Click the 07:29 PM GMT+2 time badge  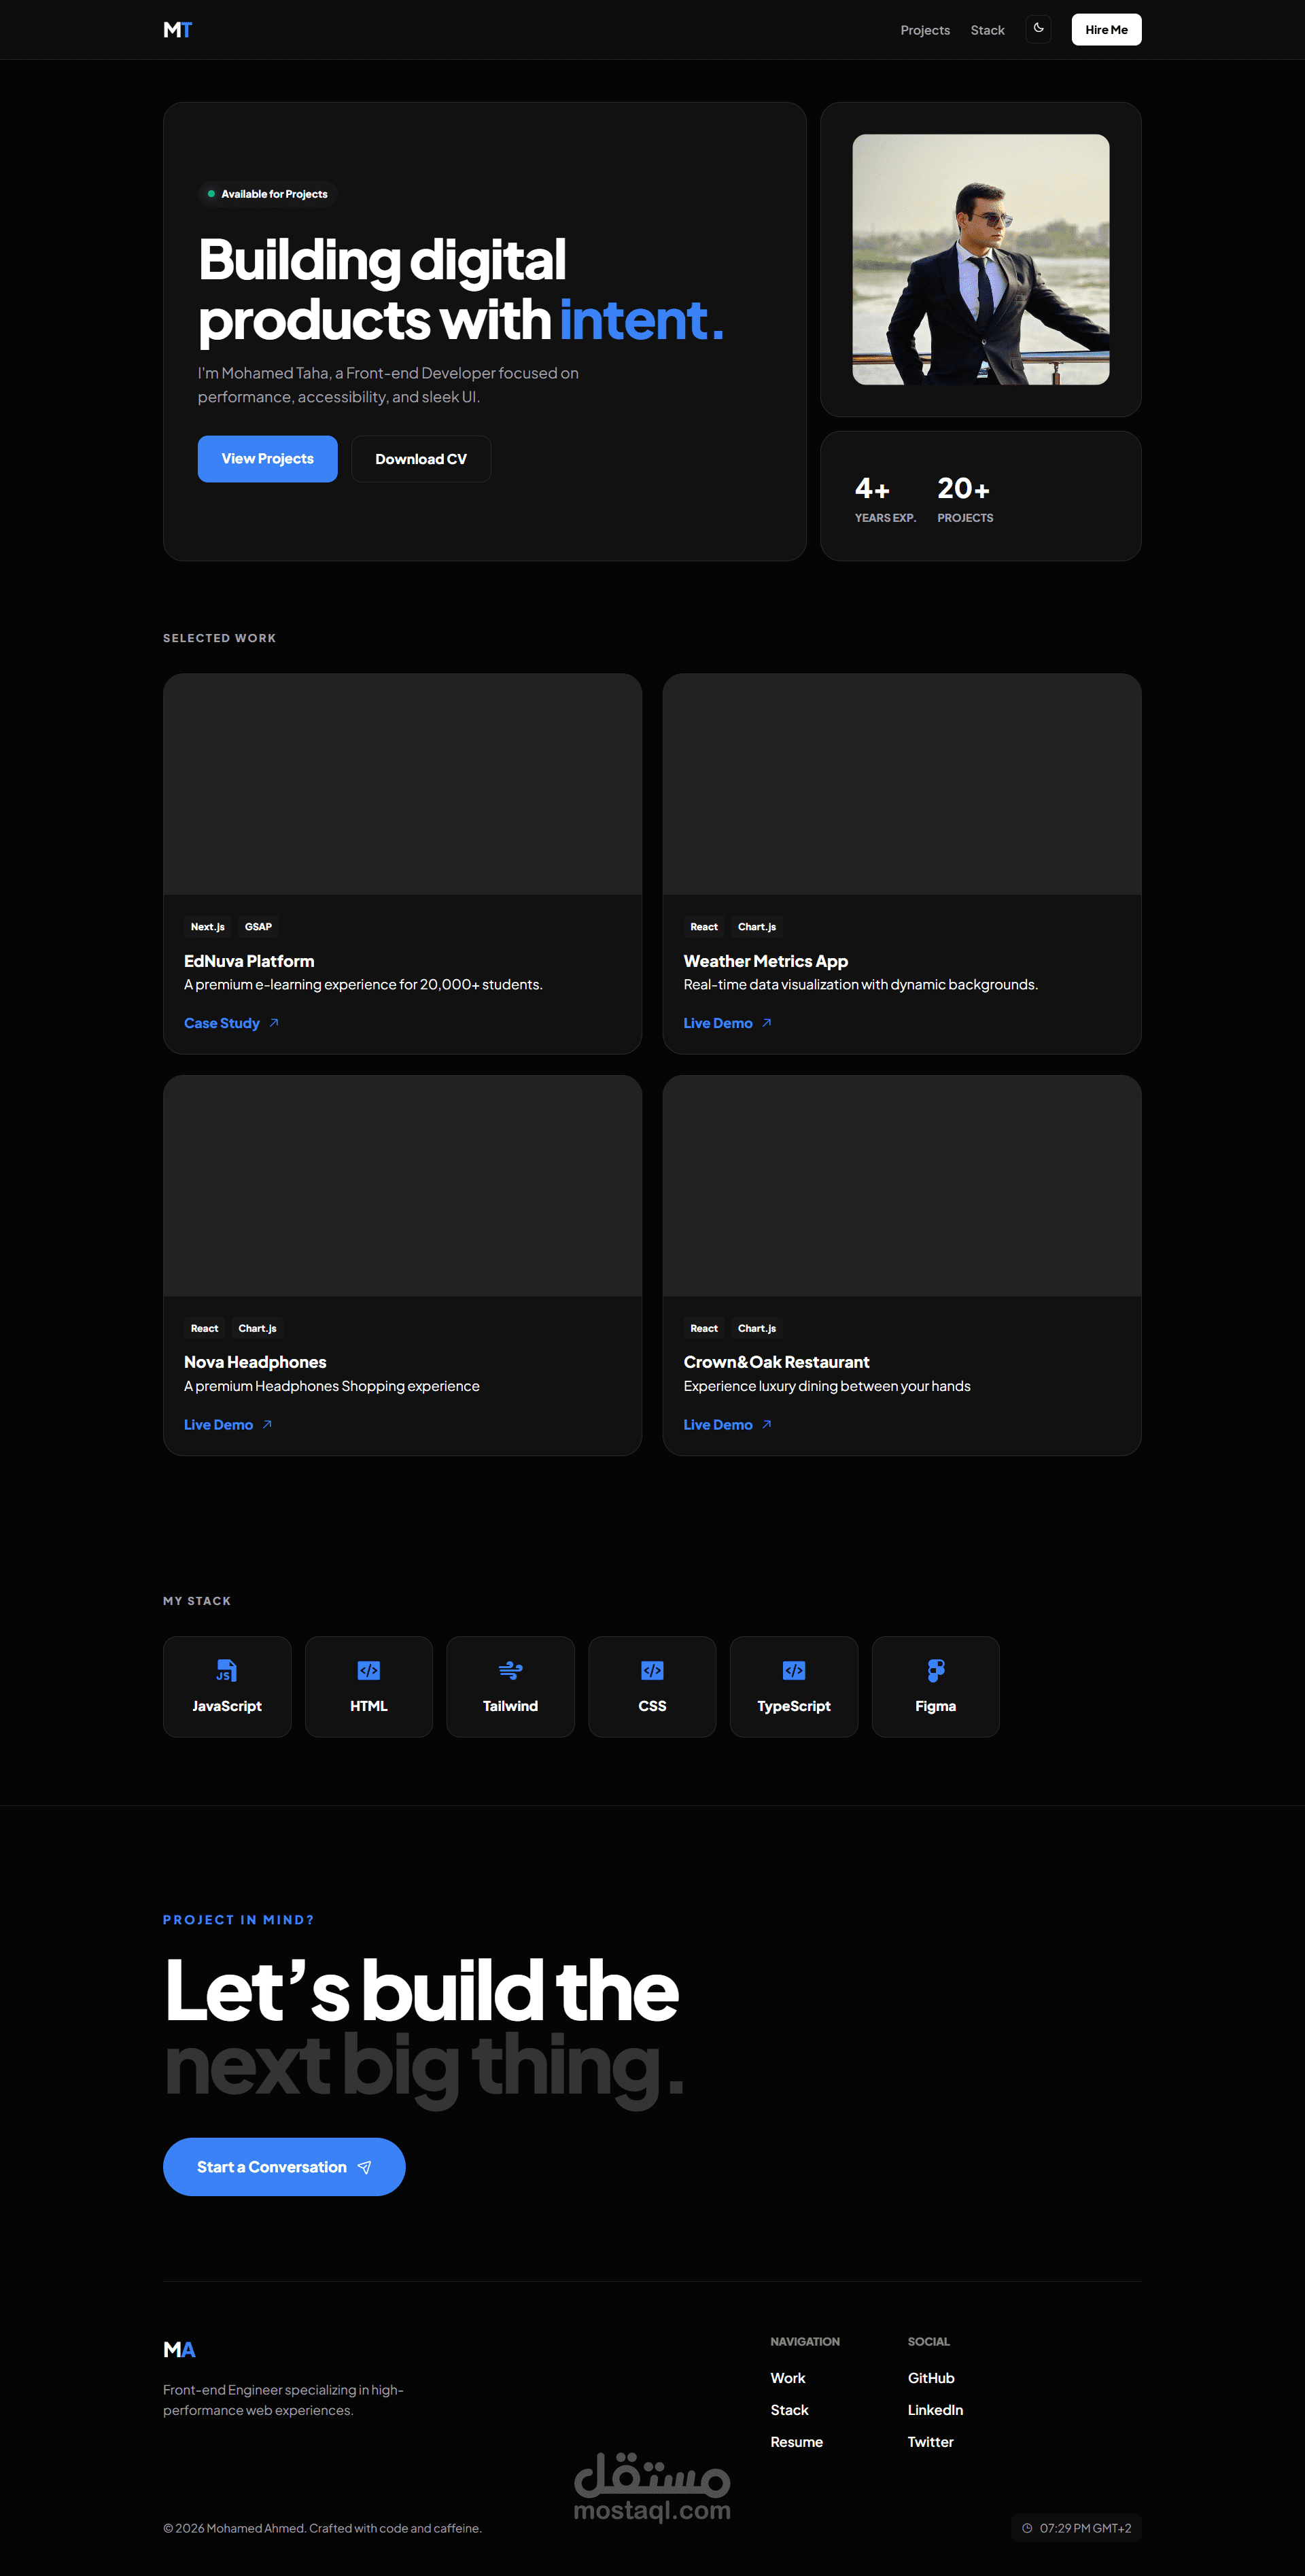pyautogui.click(x=1076, y=2528)
